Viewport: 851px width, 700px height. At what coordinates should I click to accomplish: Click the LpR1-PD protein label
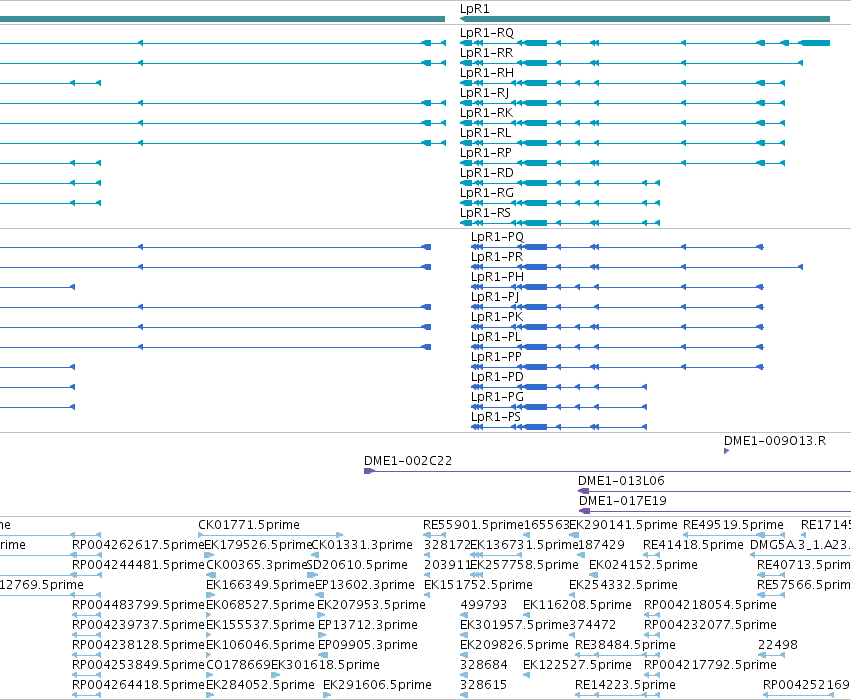click(497, 378)
